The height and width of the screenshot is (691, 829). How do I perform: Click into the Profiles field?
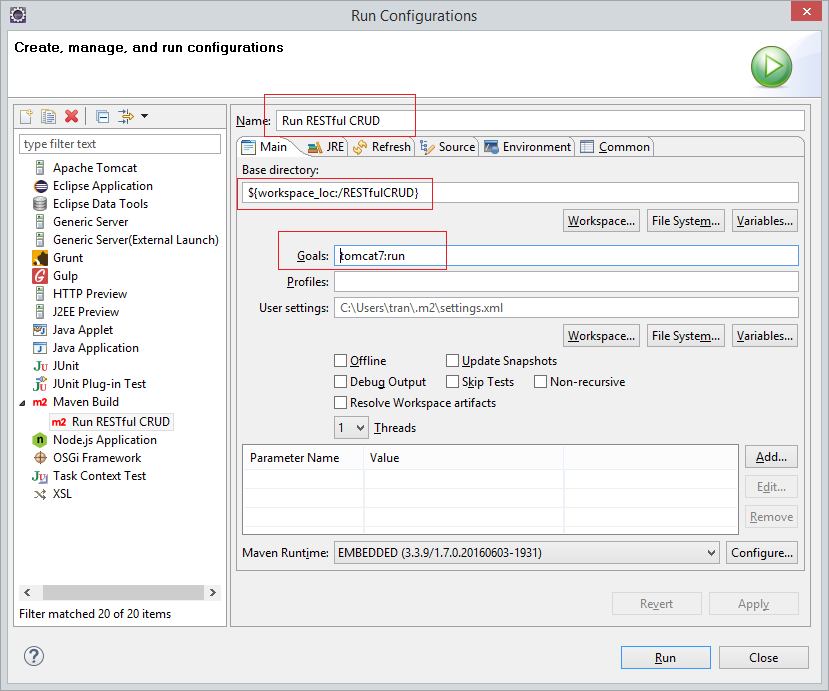(566, 282)
